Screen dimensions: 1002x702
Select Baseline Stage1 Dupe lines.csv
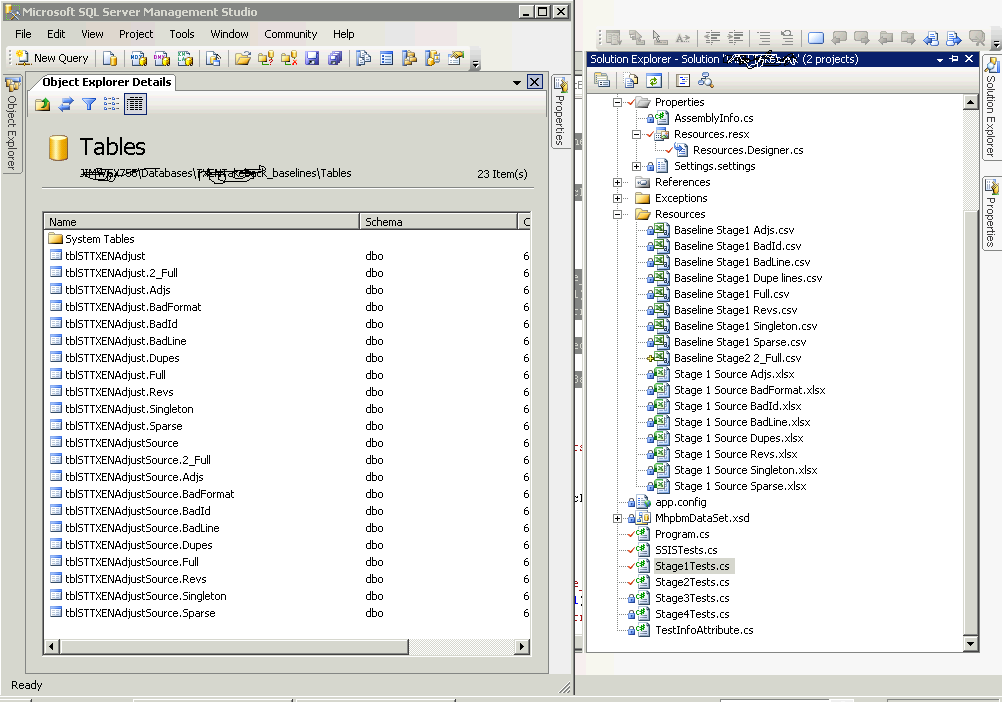tap(748, 278)
